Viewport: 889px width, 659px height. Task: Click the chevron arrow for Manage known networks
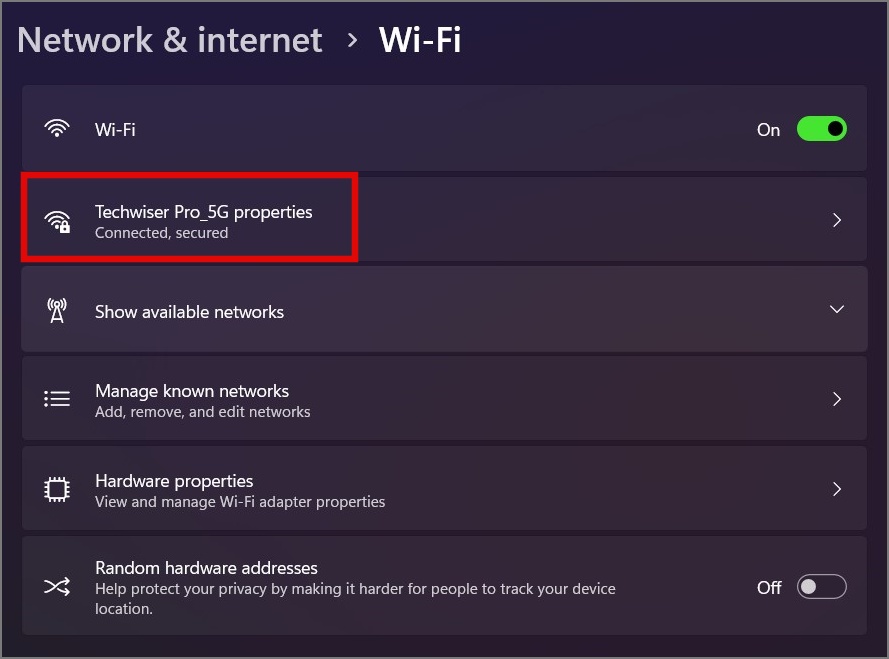(837, 399)
